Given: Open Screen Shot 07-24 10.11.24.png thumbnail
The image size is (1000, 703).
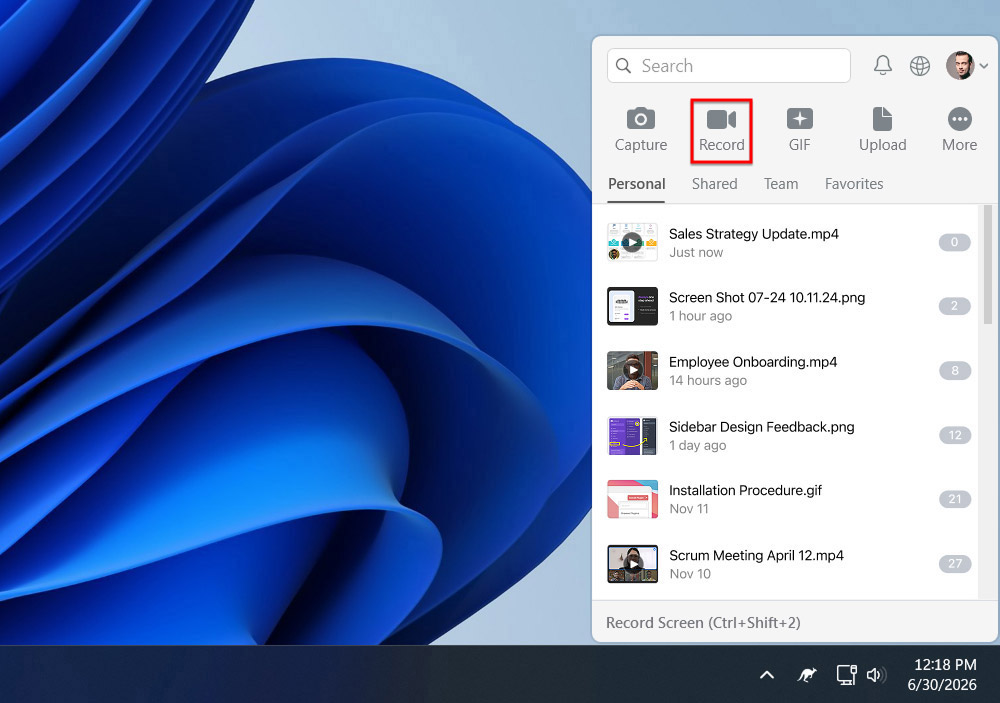Looking at the screenshot, I should (x=632, y=306).
